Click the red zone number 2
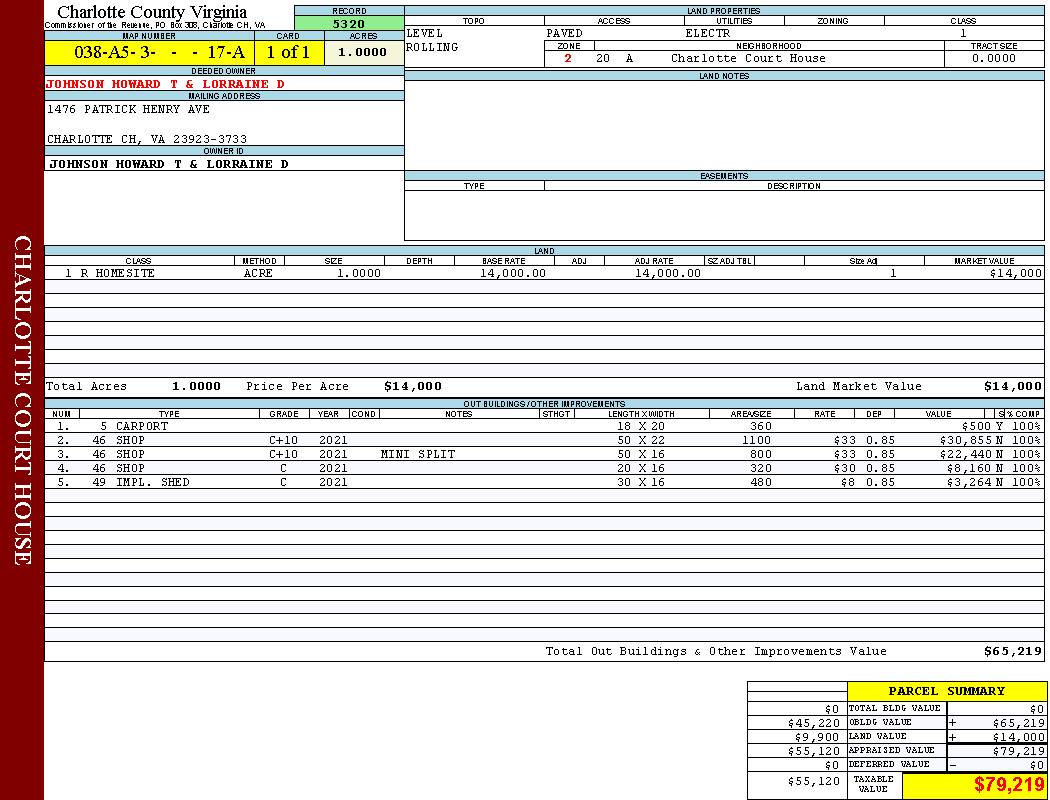This screenshot has width=1050, height=800. tap(568, 59)
